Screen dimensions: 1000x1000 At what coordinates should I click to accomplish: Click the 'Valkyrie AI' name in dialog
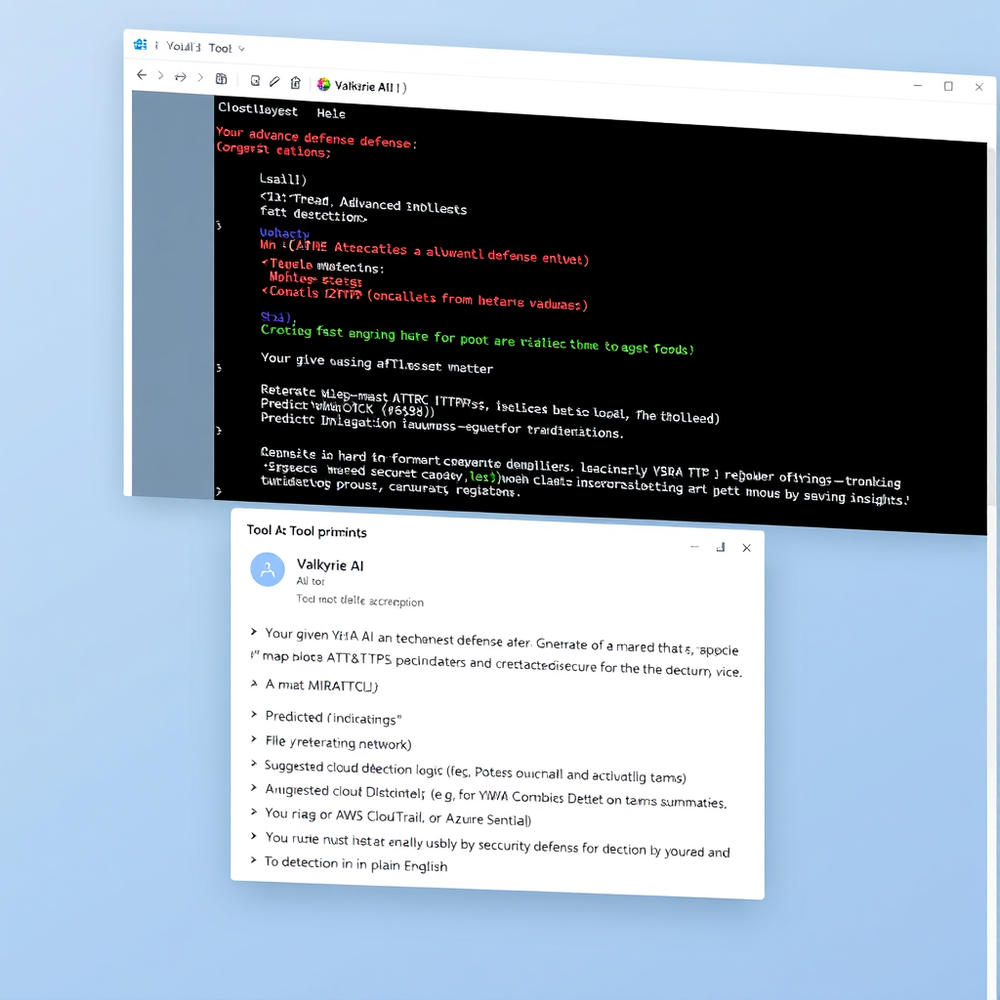[330, 565]
